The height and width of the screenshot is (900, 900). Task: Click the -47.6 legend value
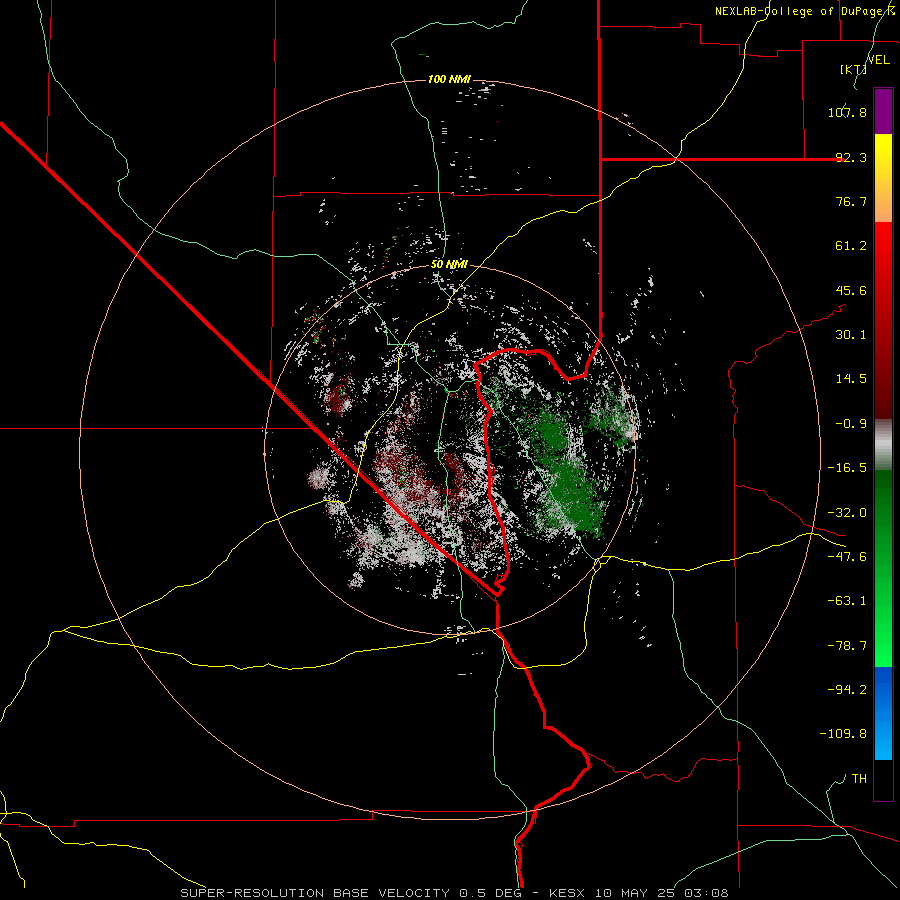[847, 557]
